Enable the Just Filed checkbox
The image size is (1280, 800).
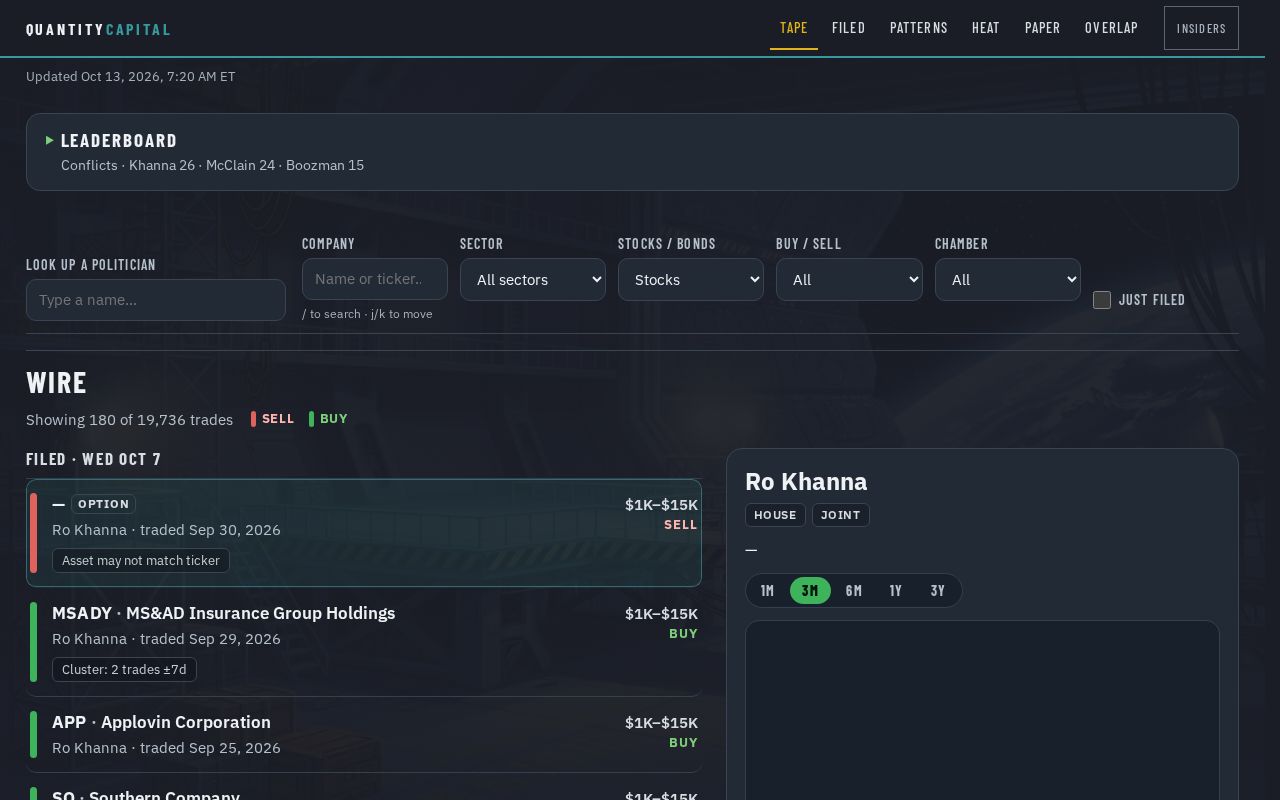tap(1102, 300)
